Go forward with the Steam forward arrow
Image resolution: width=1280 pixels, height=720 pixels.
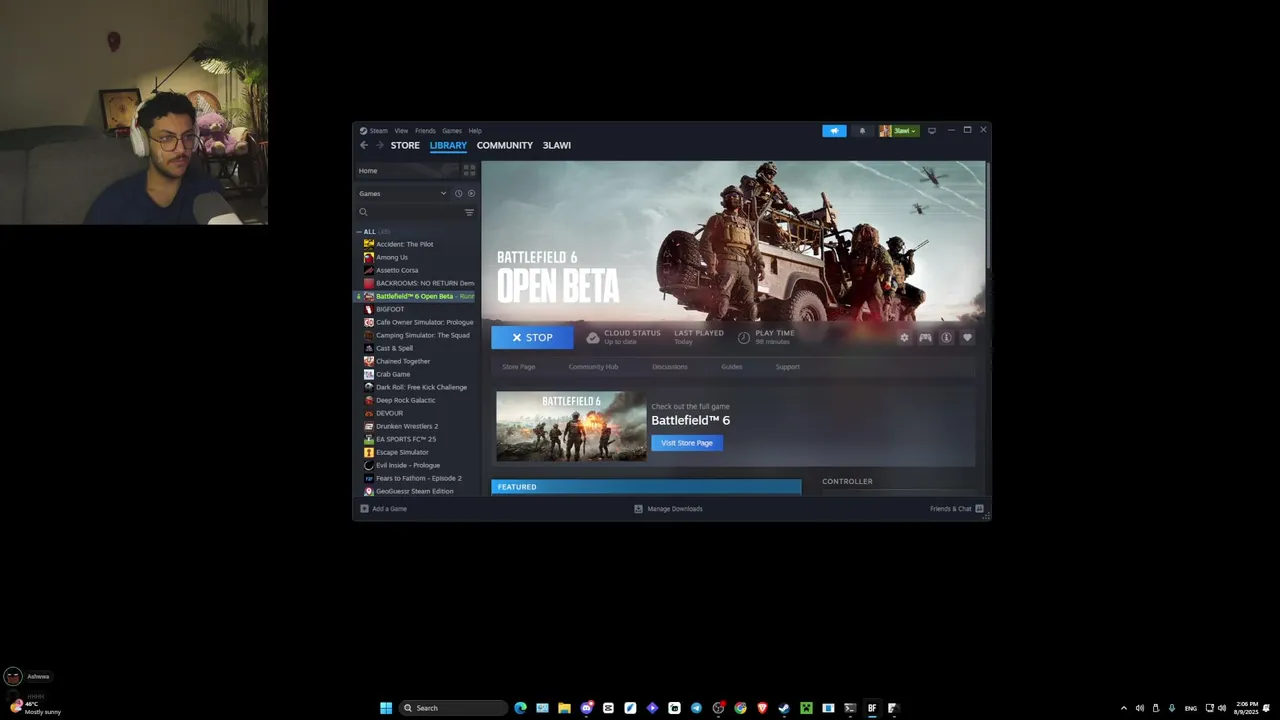(380, 145)
